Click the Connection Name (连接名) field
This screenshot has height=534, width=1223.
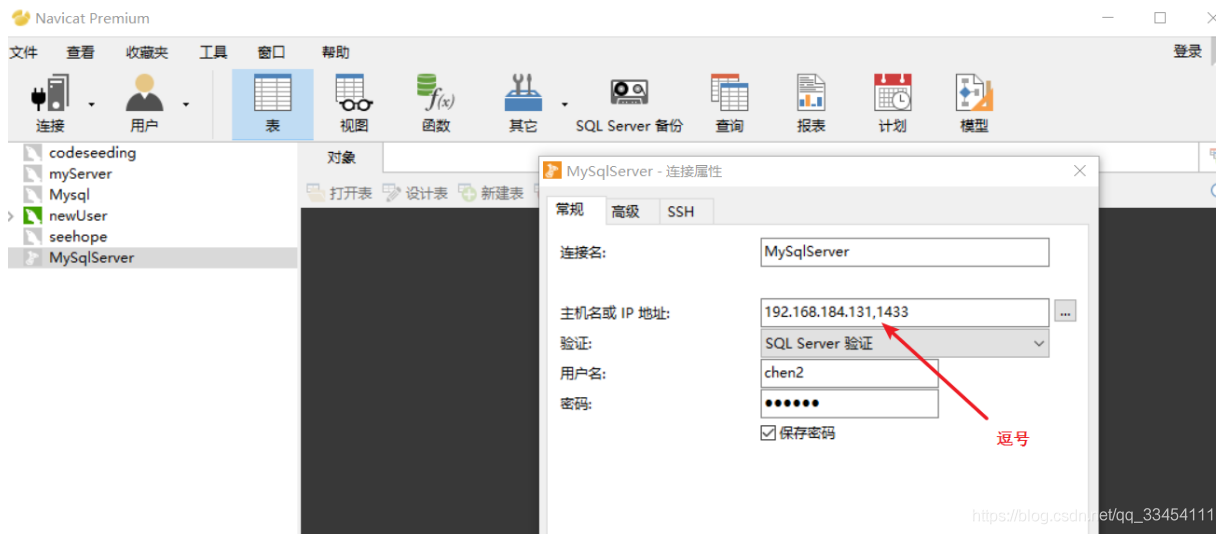pyautogui.click(x=905, y=252)
